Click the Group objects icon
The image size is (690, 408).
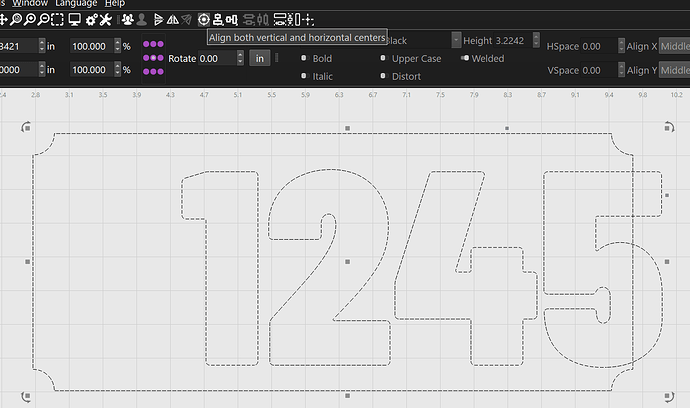click(x=128, y=19)
